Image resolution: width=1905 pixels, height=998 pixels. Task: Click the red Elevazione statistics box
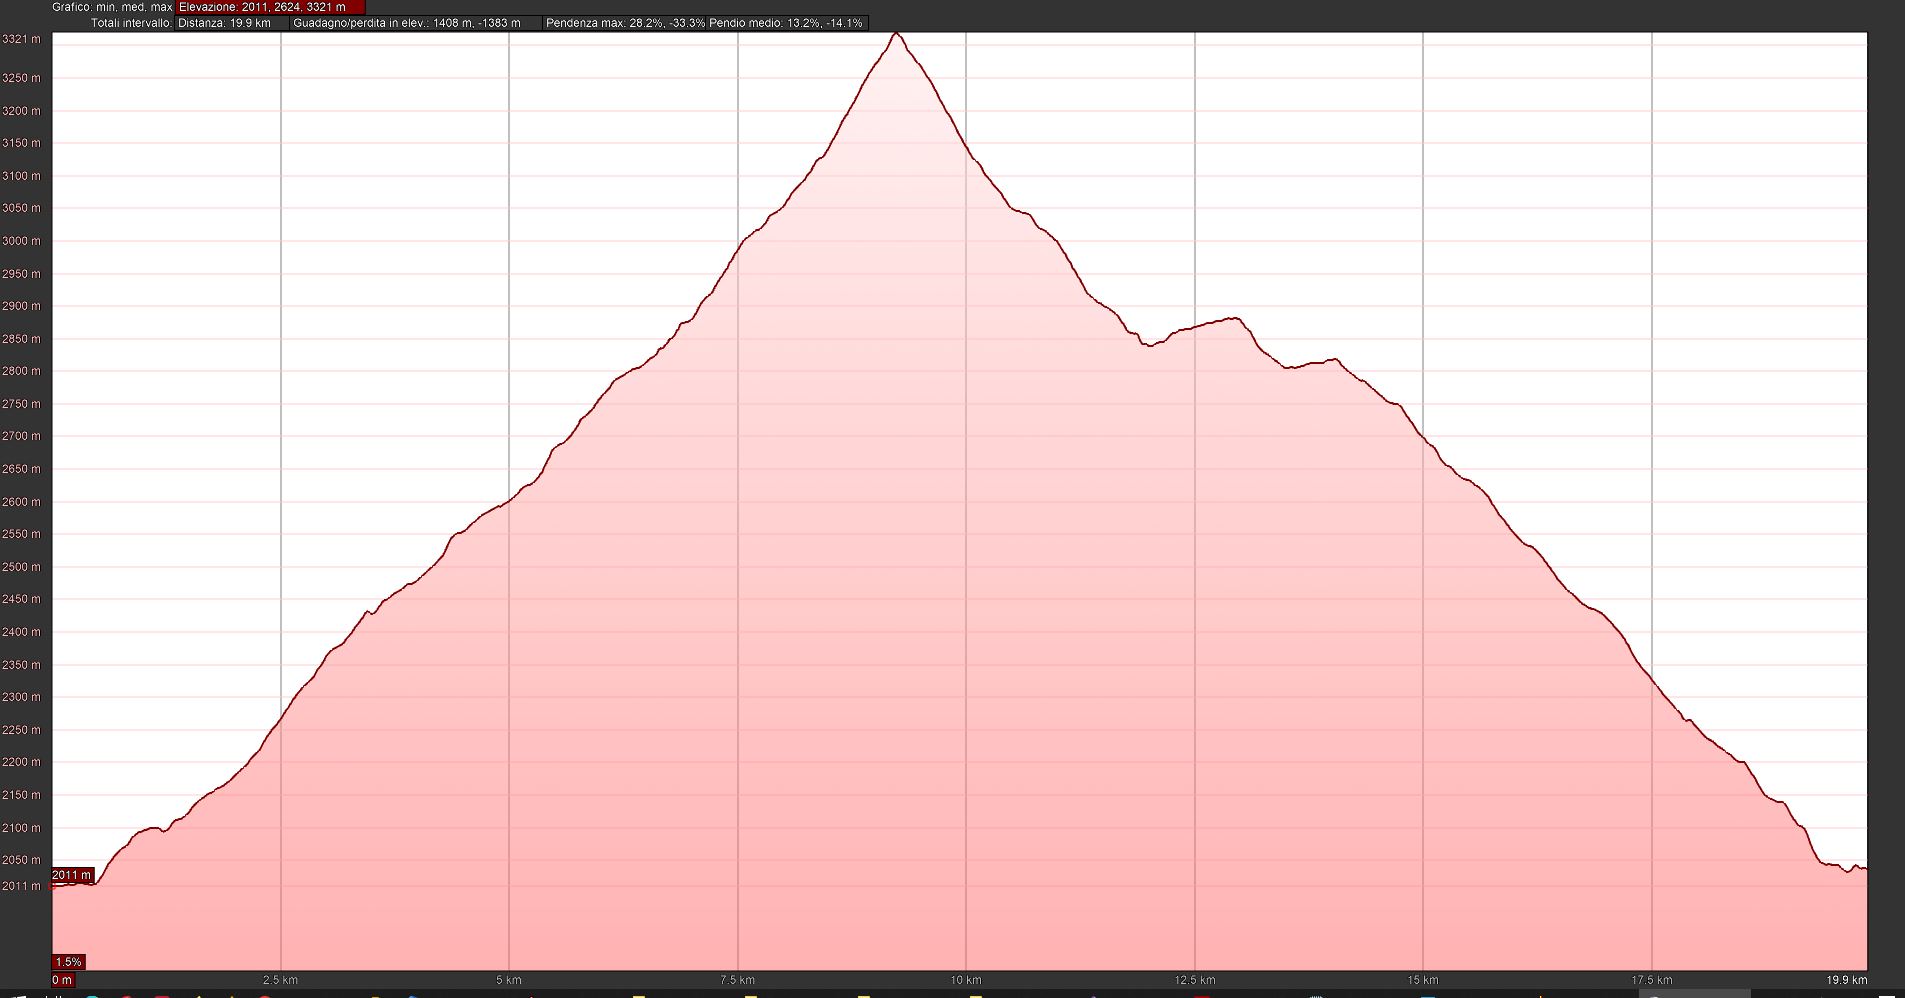point(270,7)
